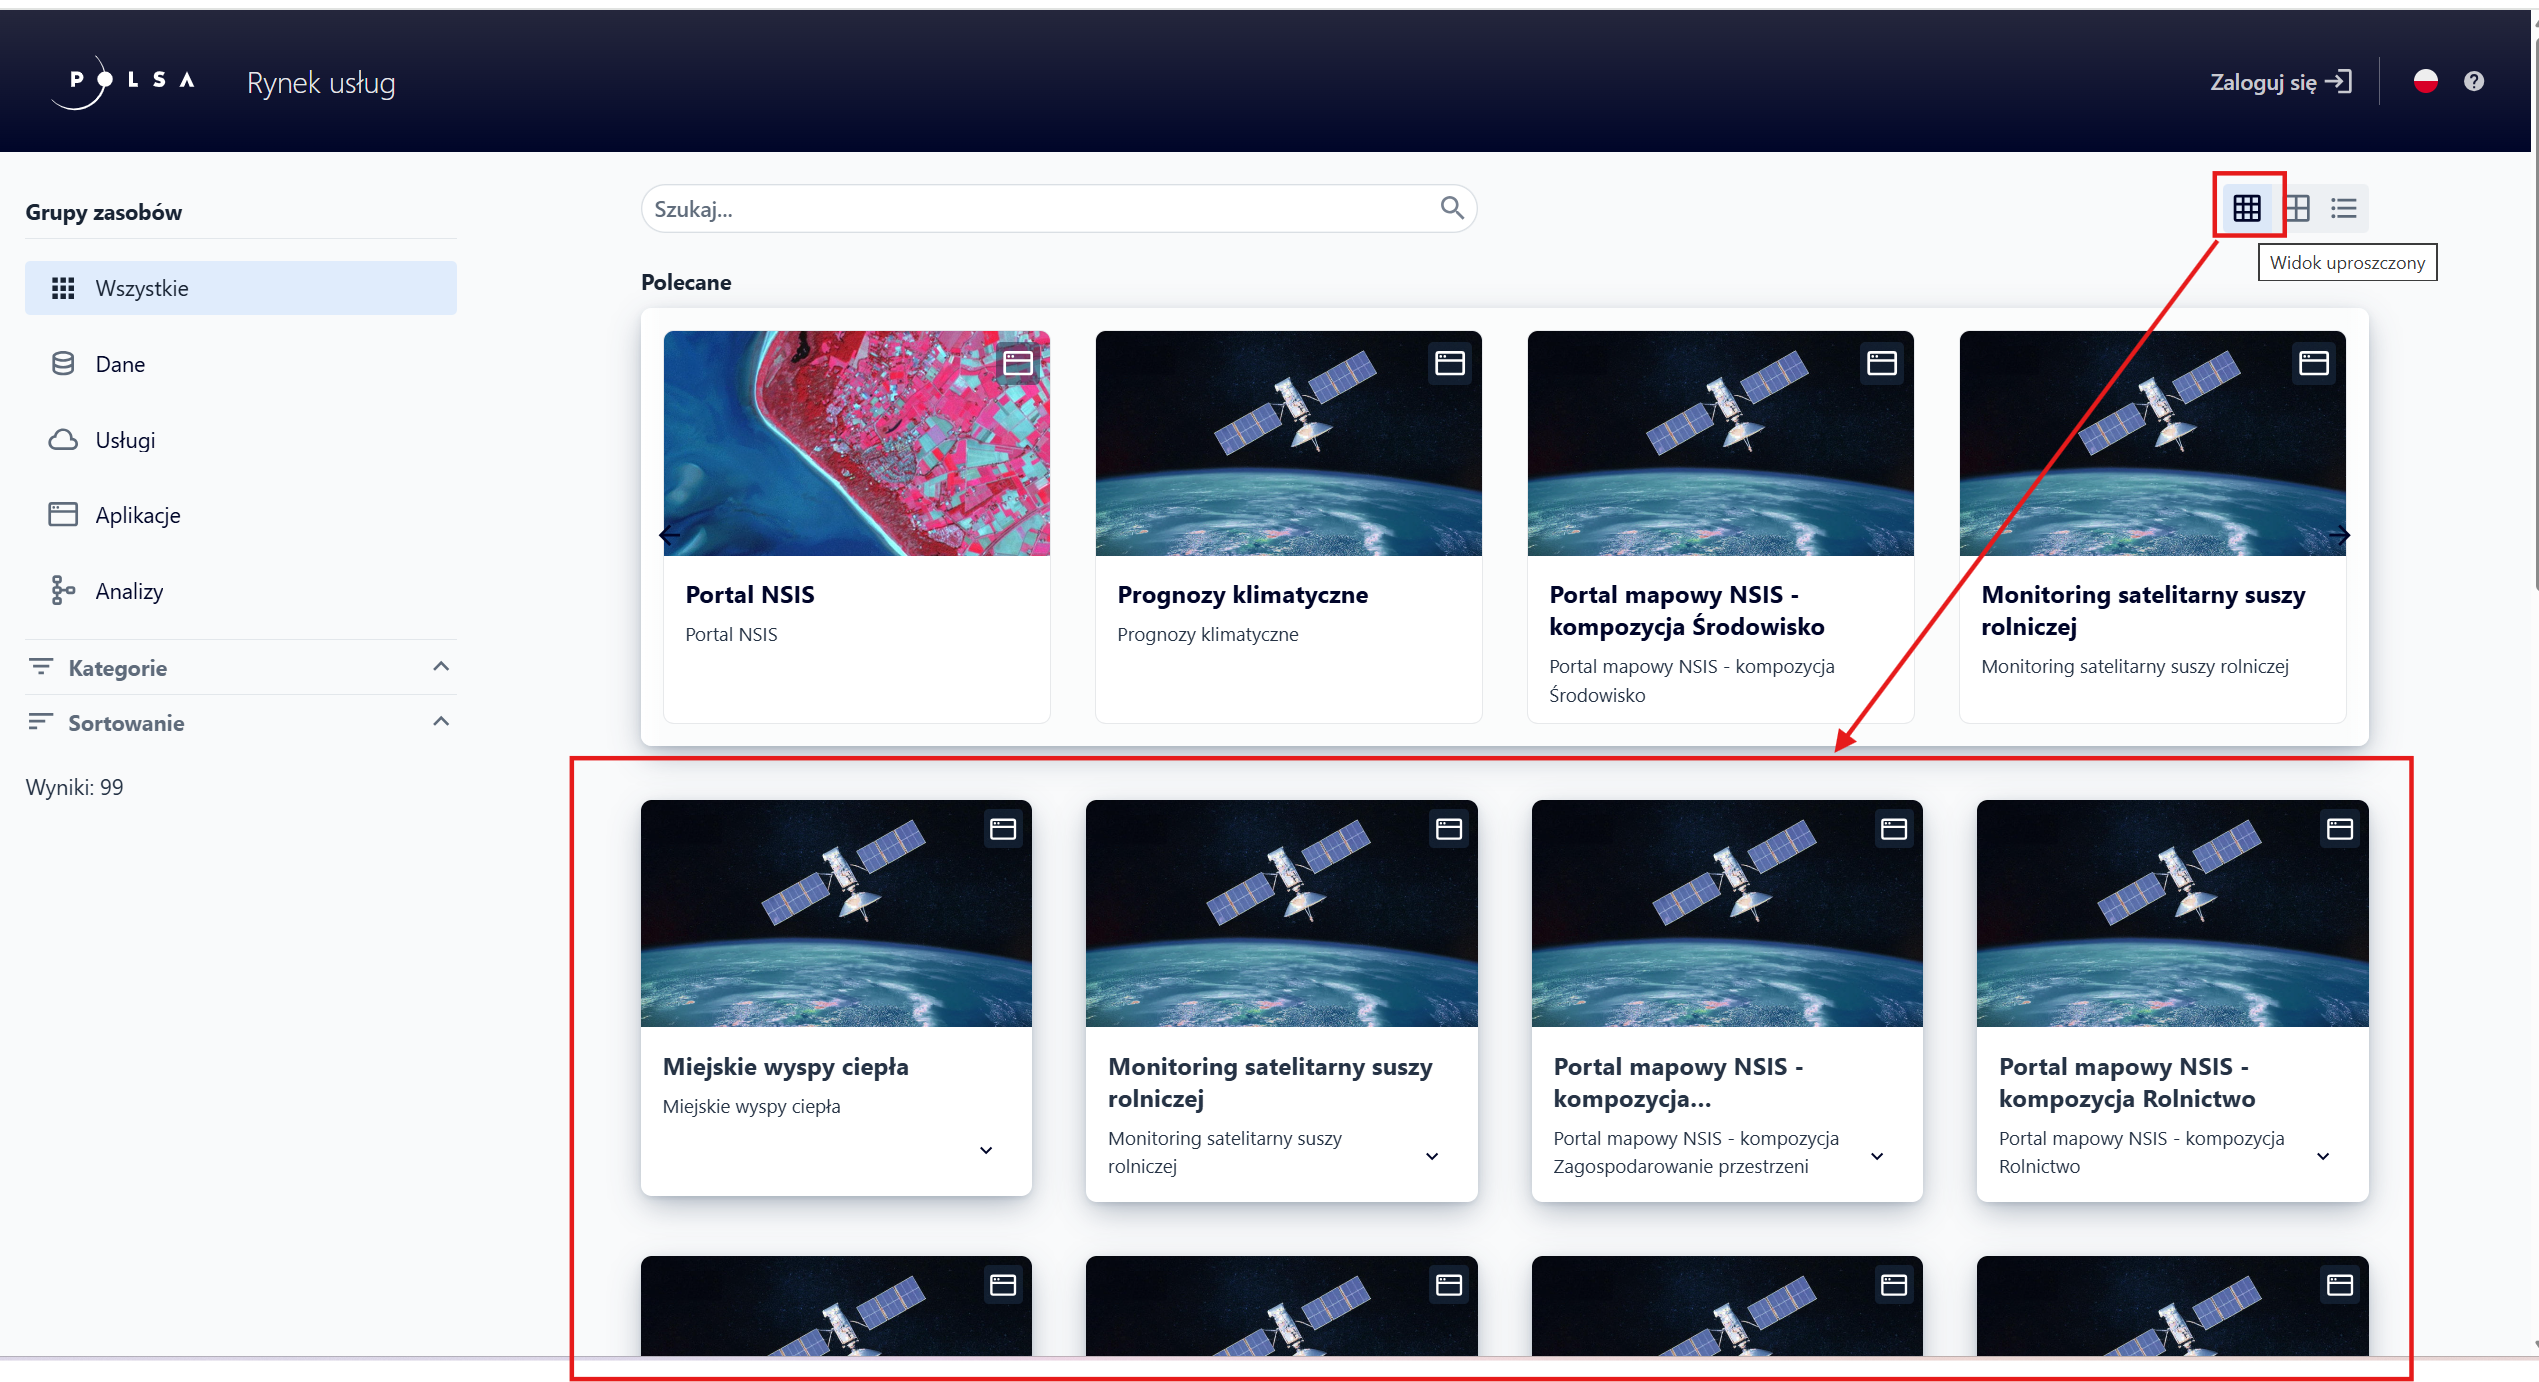Screen dimensions: 2539x1382
Task: Switch to list view icon
Action: (2344, 208)
